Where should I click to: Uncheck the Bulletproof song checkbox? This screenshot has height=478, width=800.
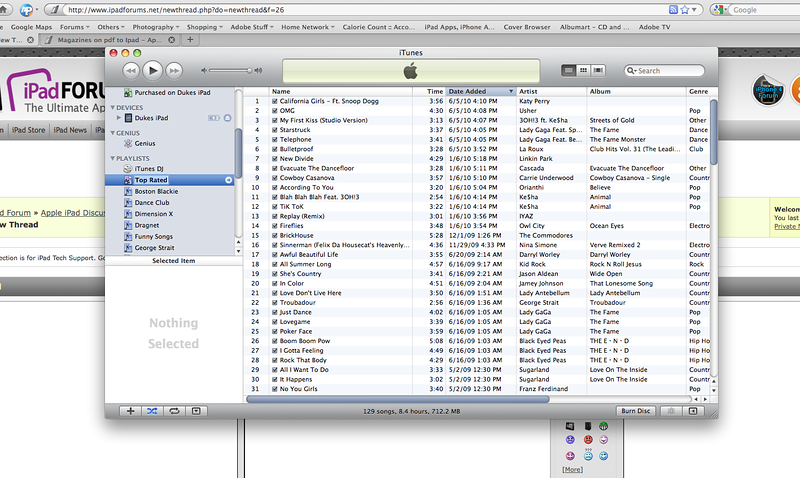pos(274,149)
